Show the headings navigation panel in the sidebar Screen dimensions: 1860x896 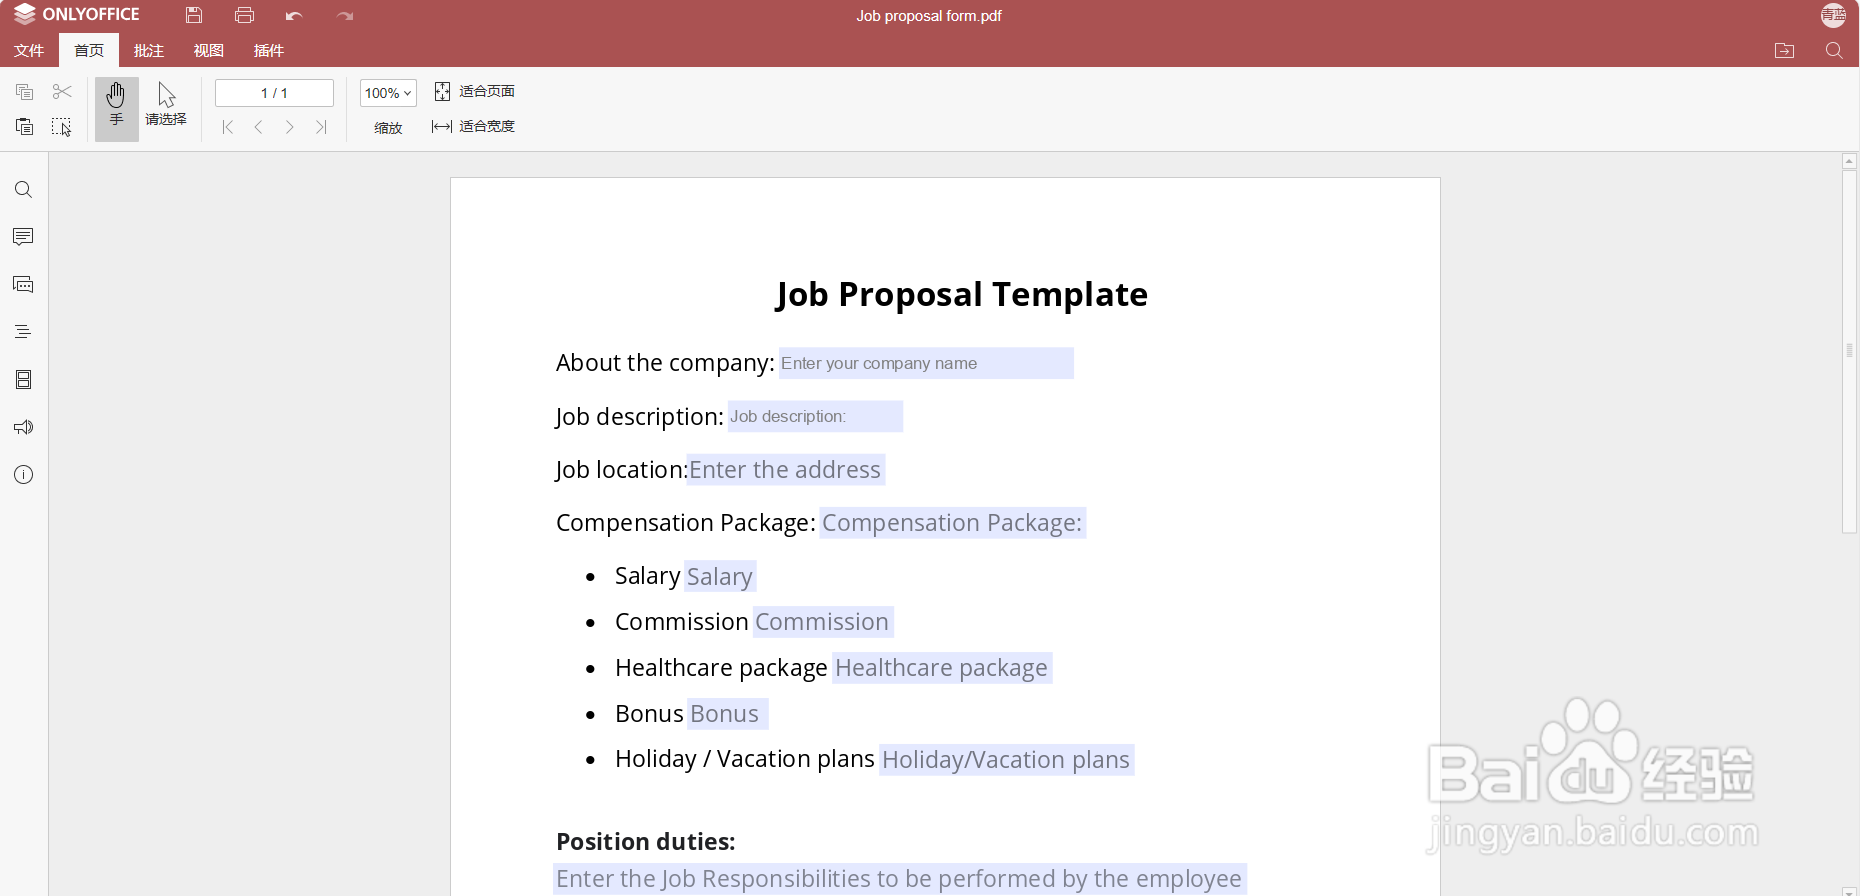tap(24, 332)
